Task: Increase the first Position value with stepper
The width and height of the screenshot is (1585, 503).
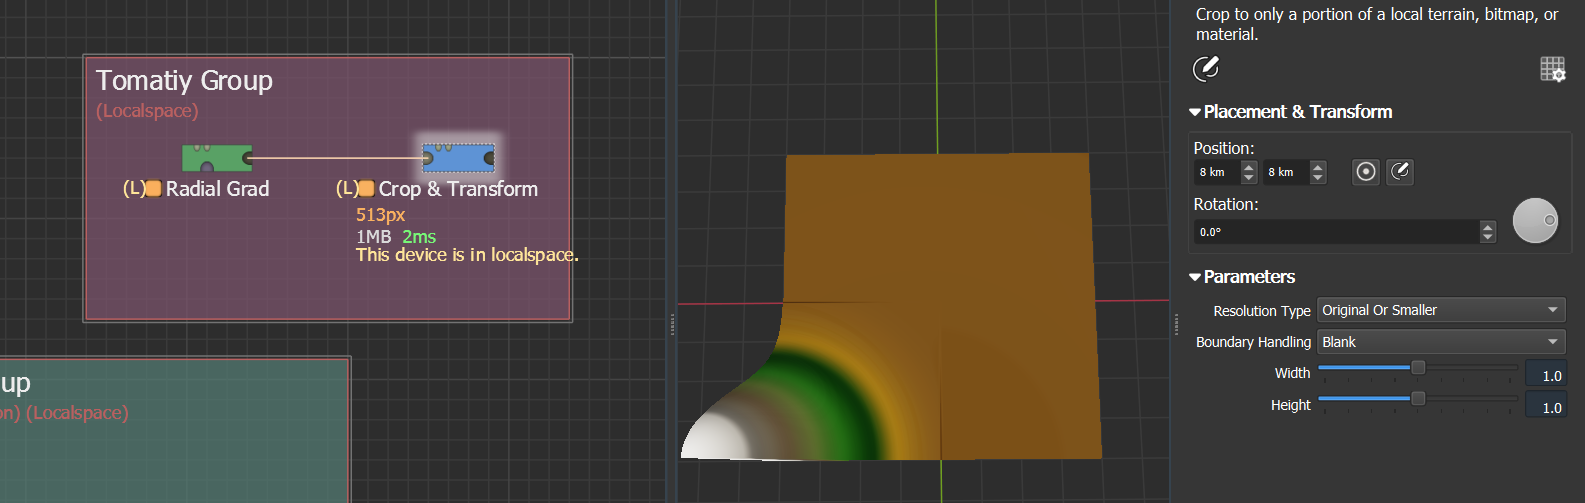Action: 1249,166
